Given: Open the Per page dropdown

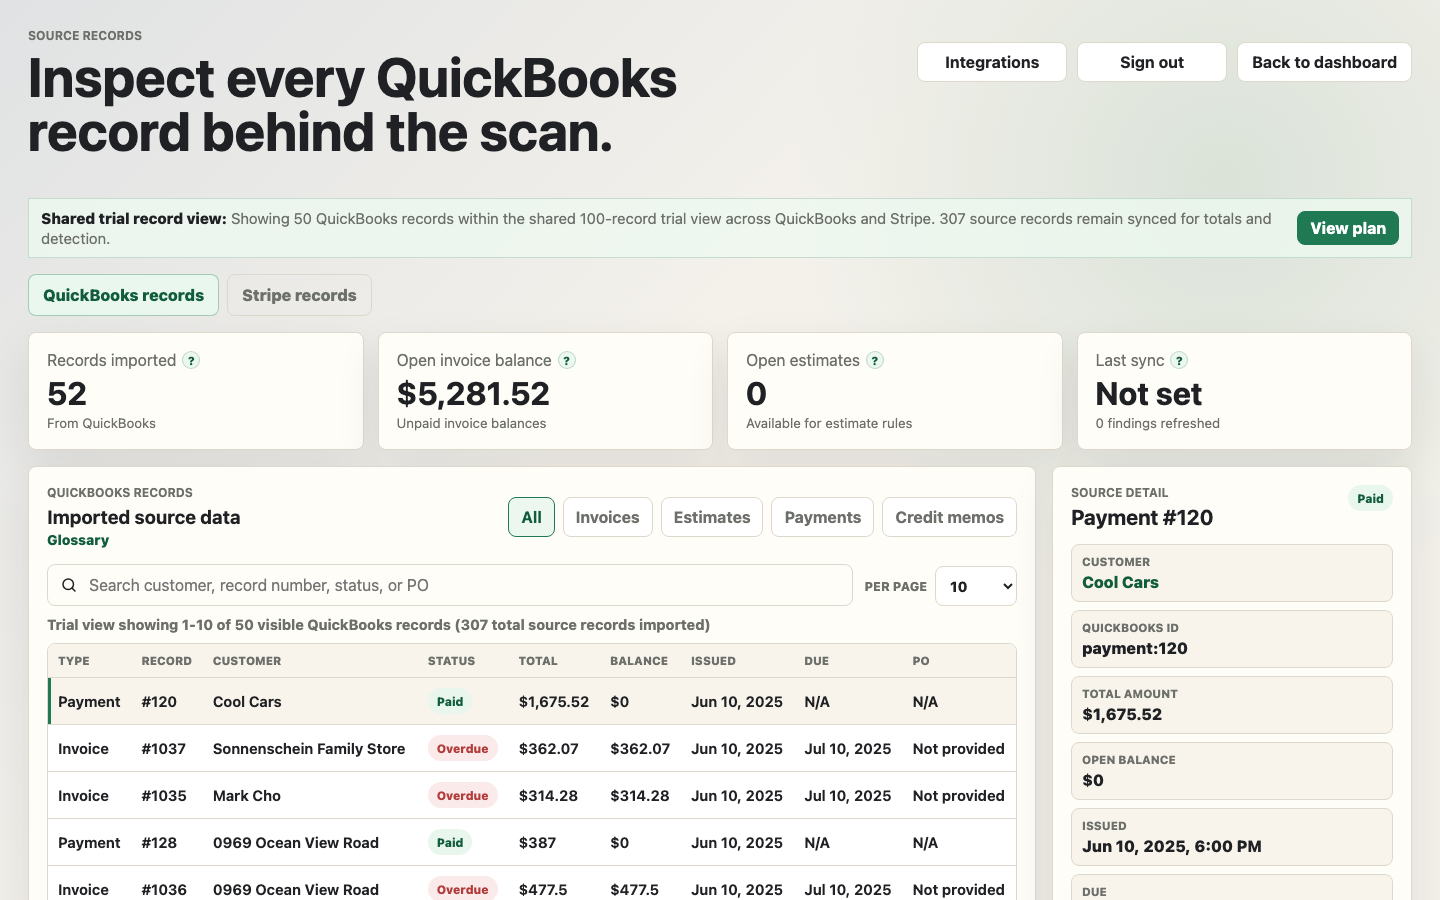Looking at the screenshot, I should (976, 586).
